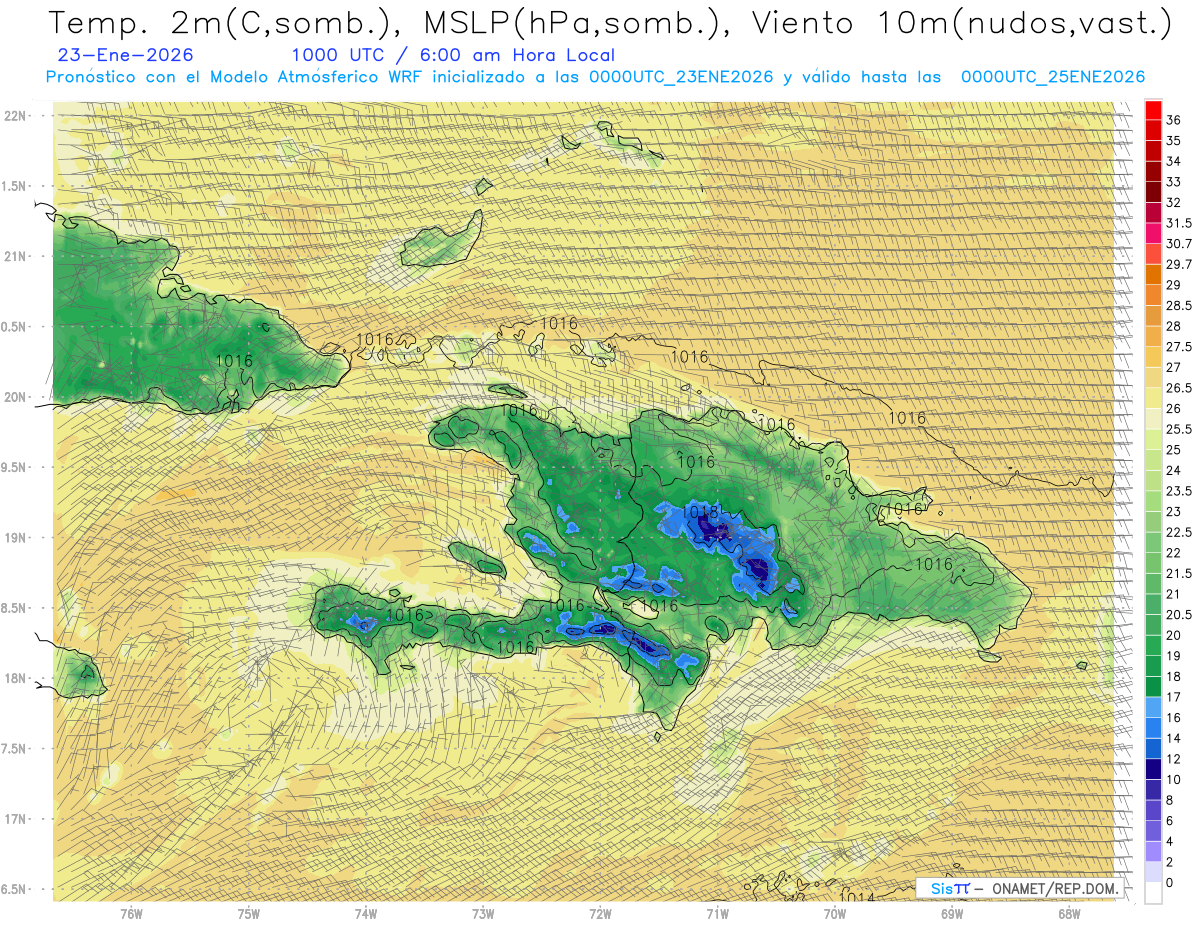
Task: Click the latitude axis label "20N"
Action: coord(14,397)
